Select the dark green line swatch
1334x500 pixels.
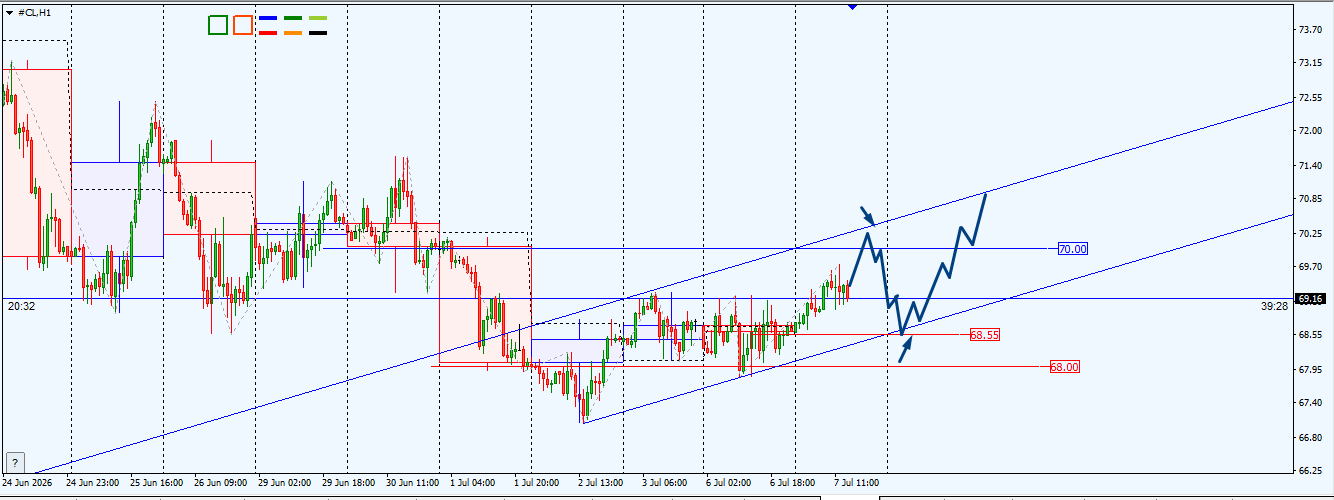coord(293,18)
